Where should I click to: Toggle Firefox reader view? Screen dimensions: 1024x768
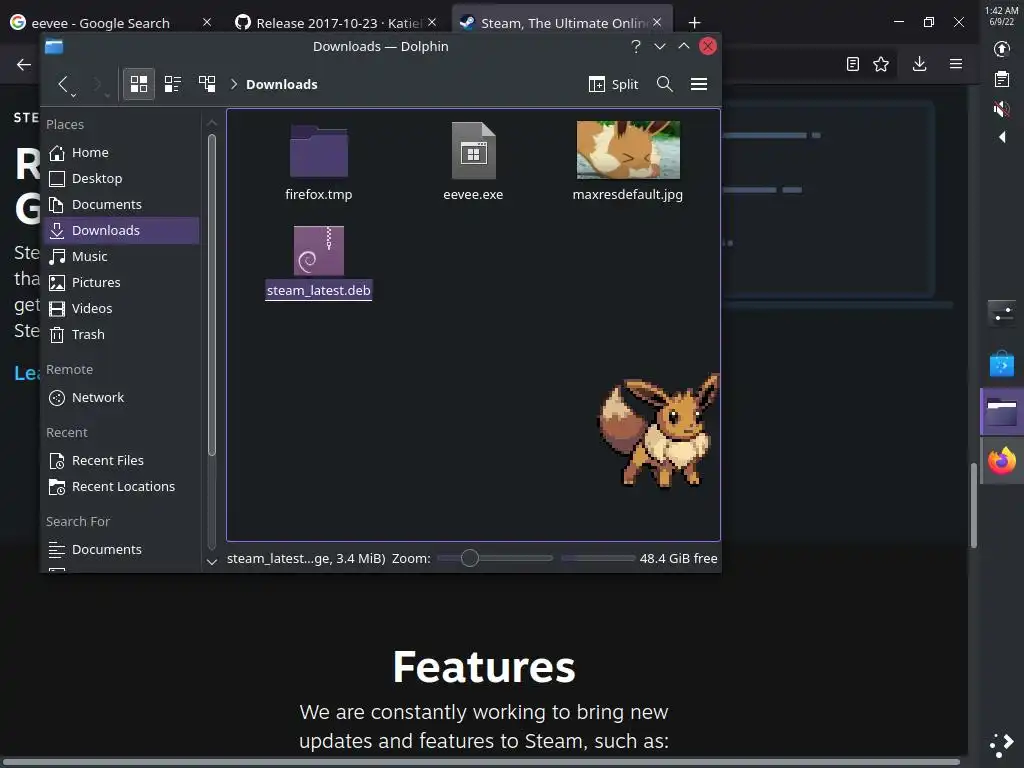click(852, 64)
